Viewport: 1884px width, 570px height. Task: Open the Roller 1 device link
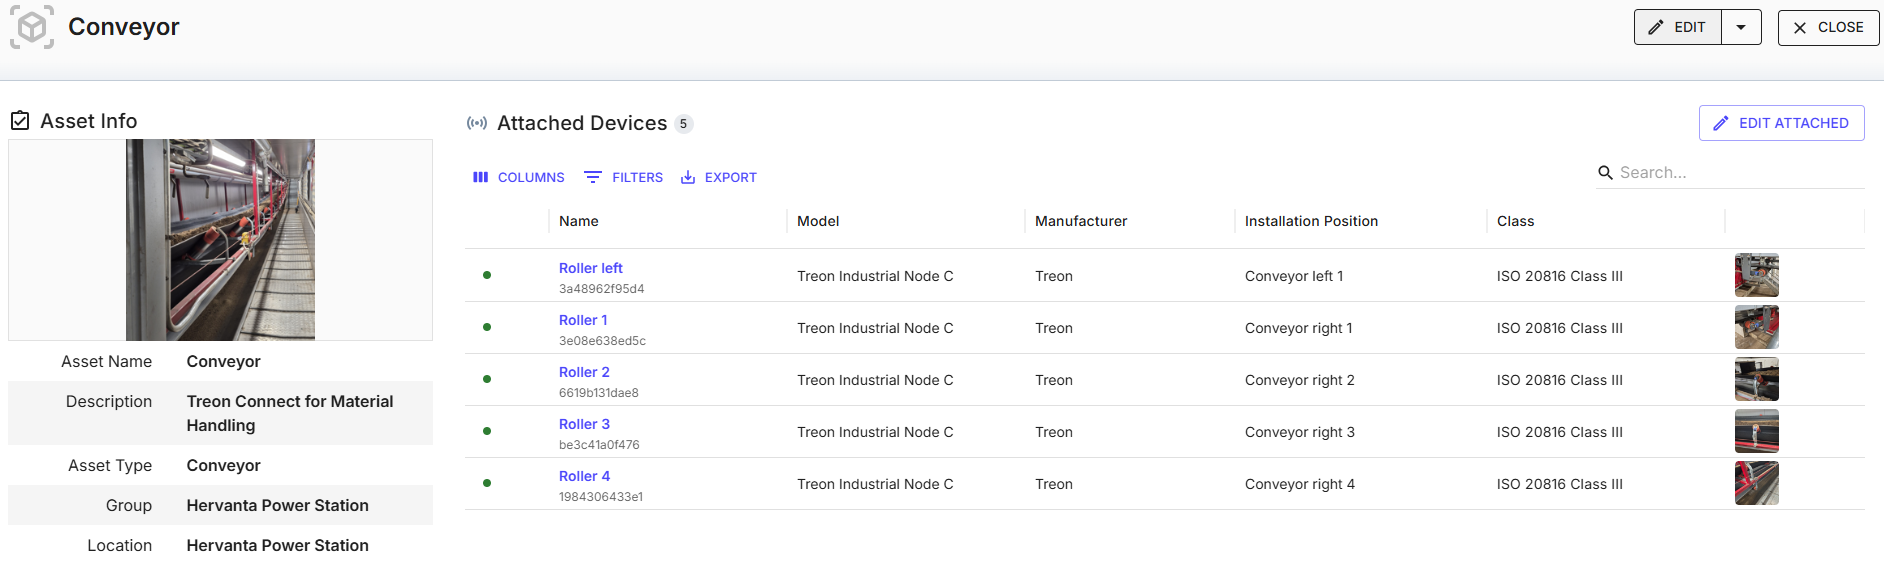pos(583,320)
